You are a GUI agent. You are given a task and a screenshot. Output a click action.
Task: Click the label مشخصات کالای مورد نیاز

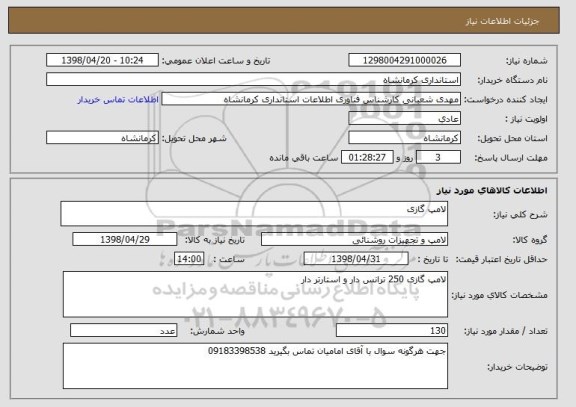(x=499, y=295)
